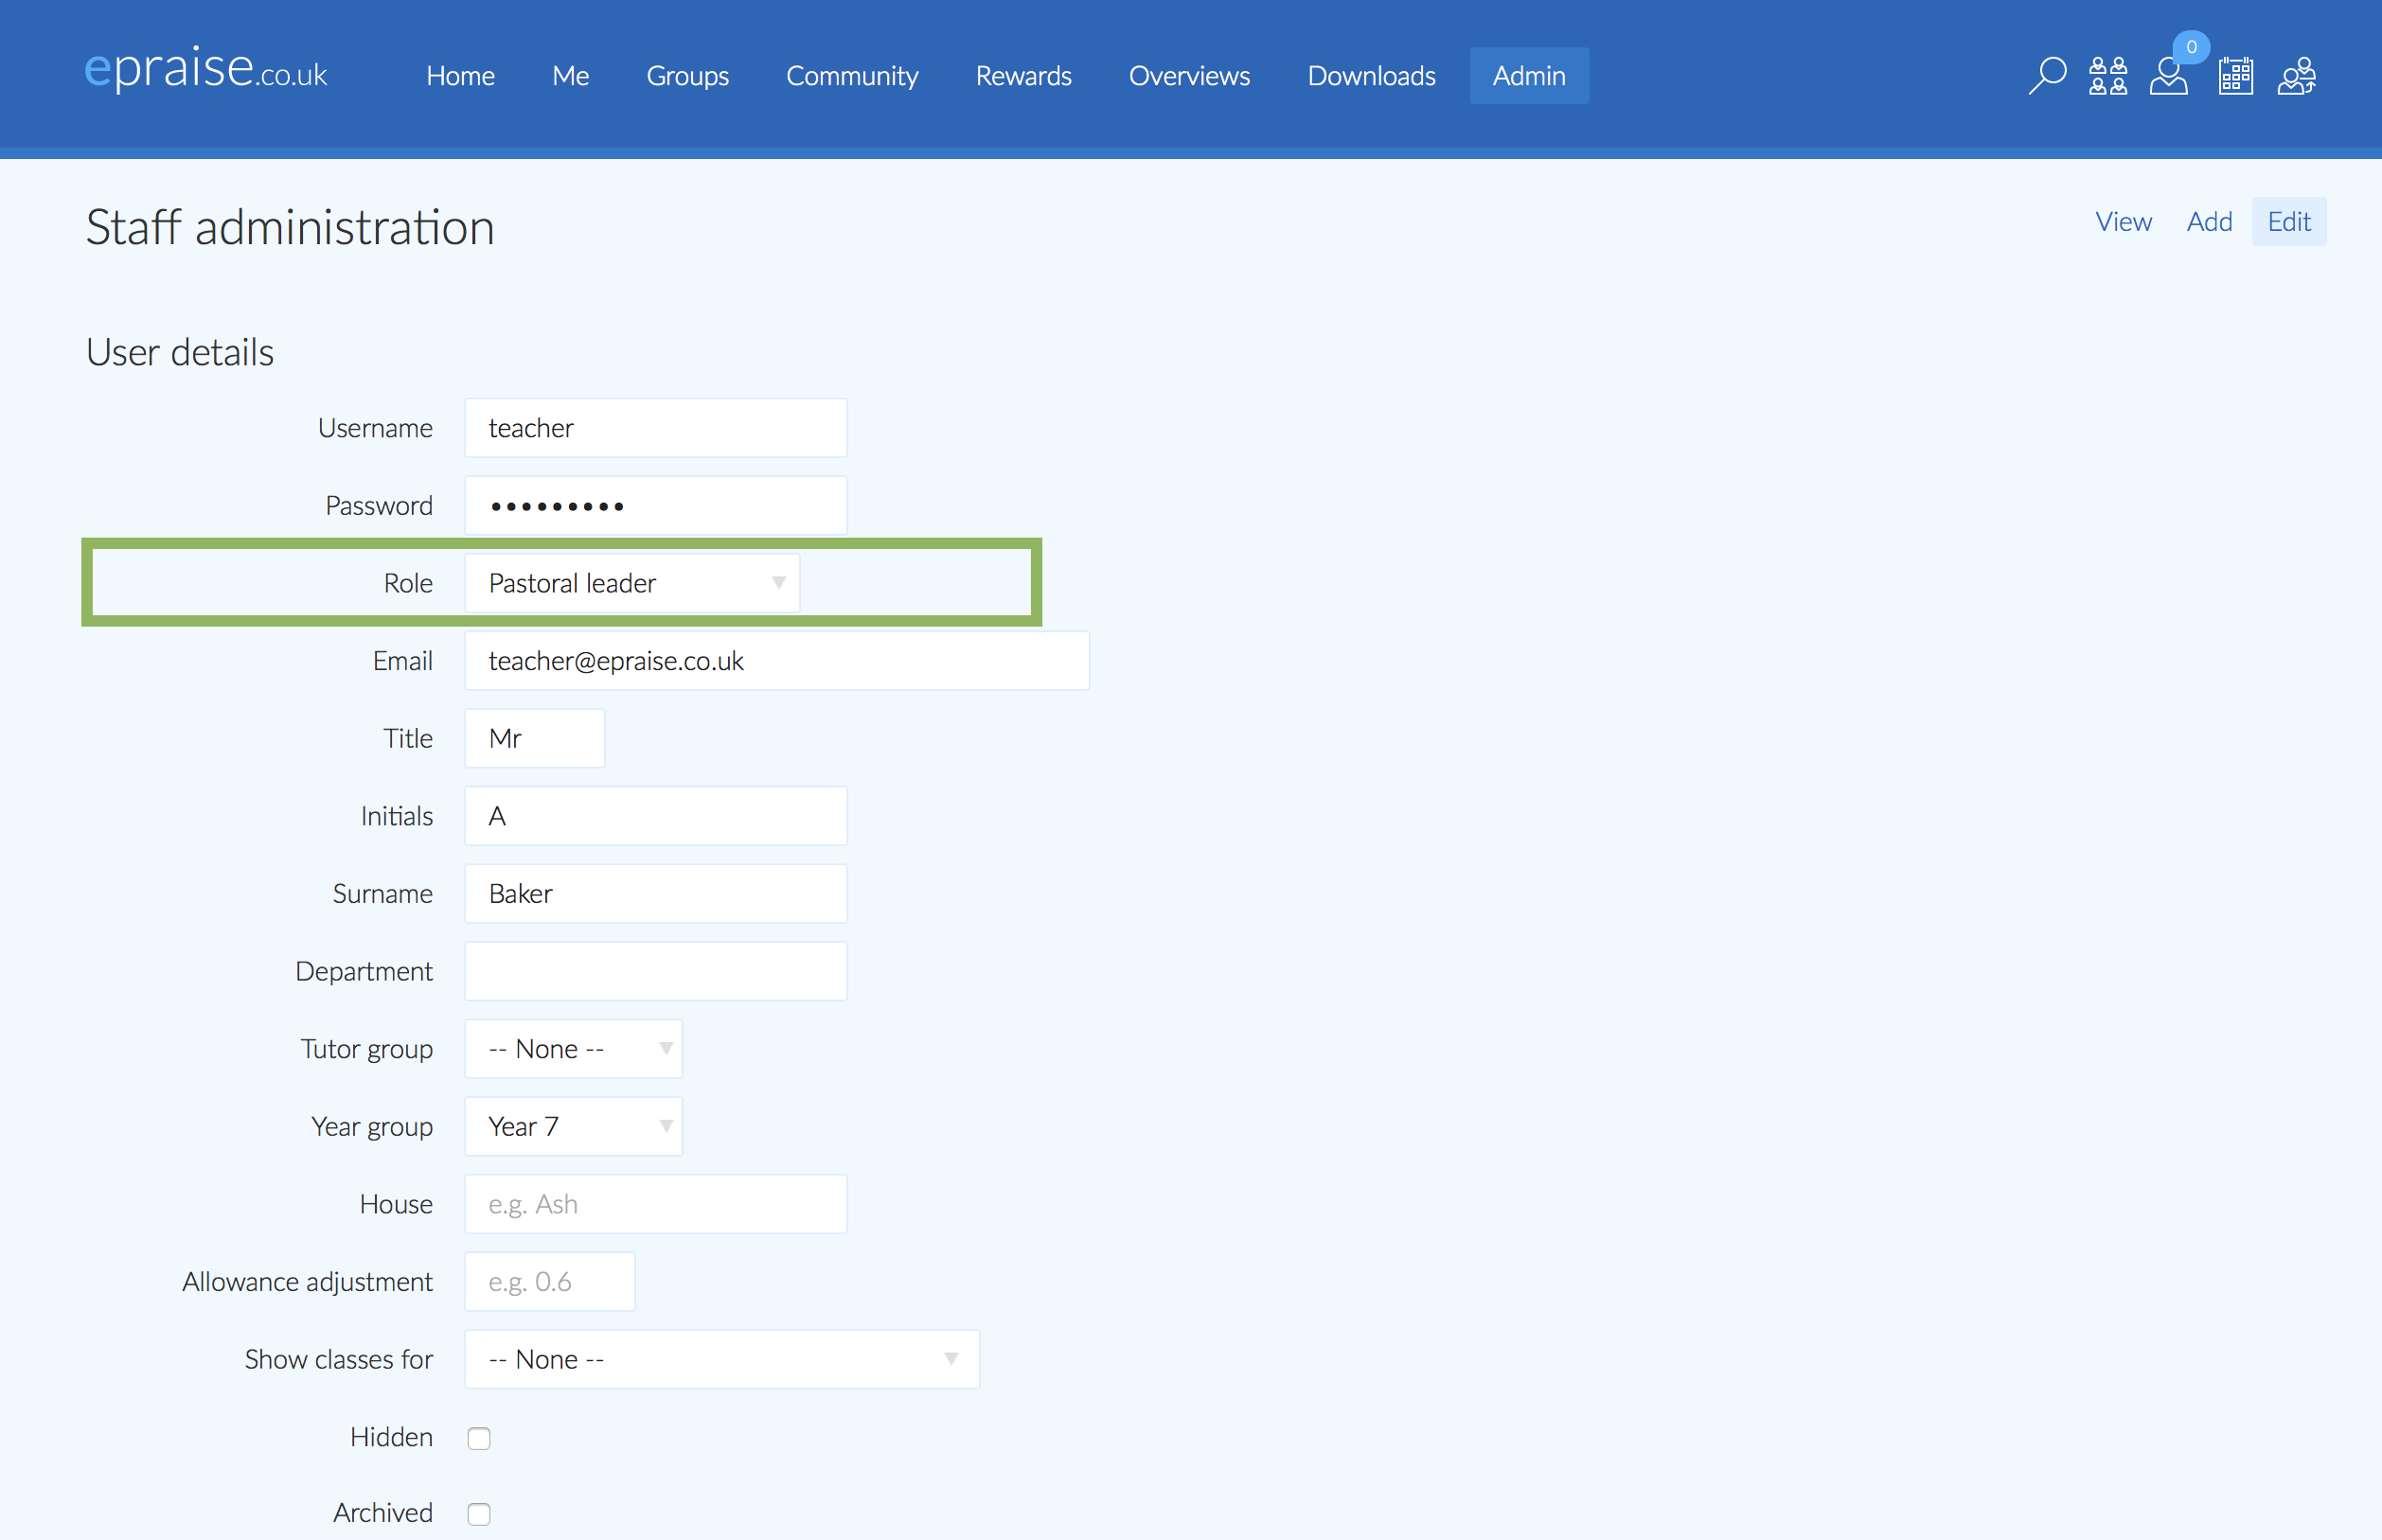Open the groups/classes icon in the top bar
Viewport: 2382px width, 1540px height.
(2109, 75)
